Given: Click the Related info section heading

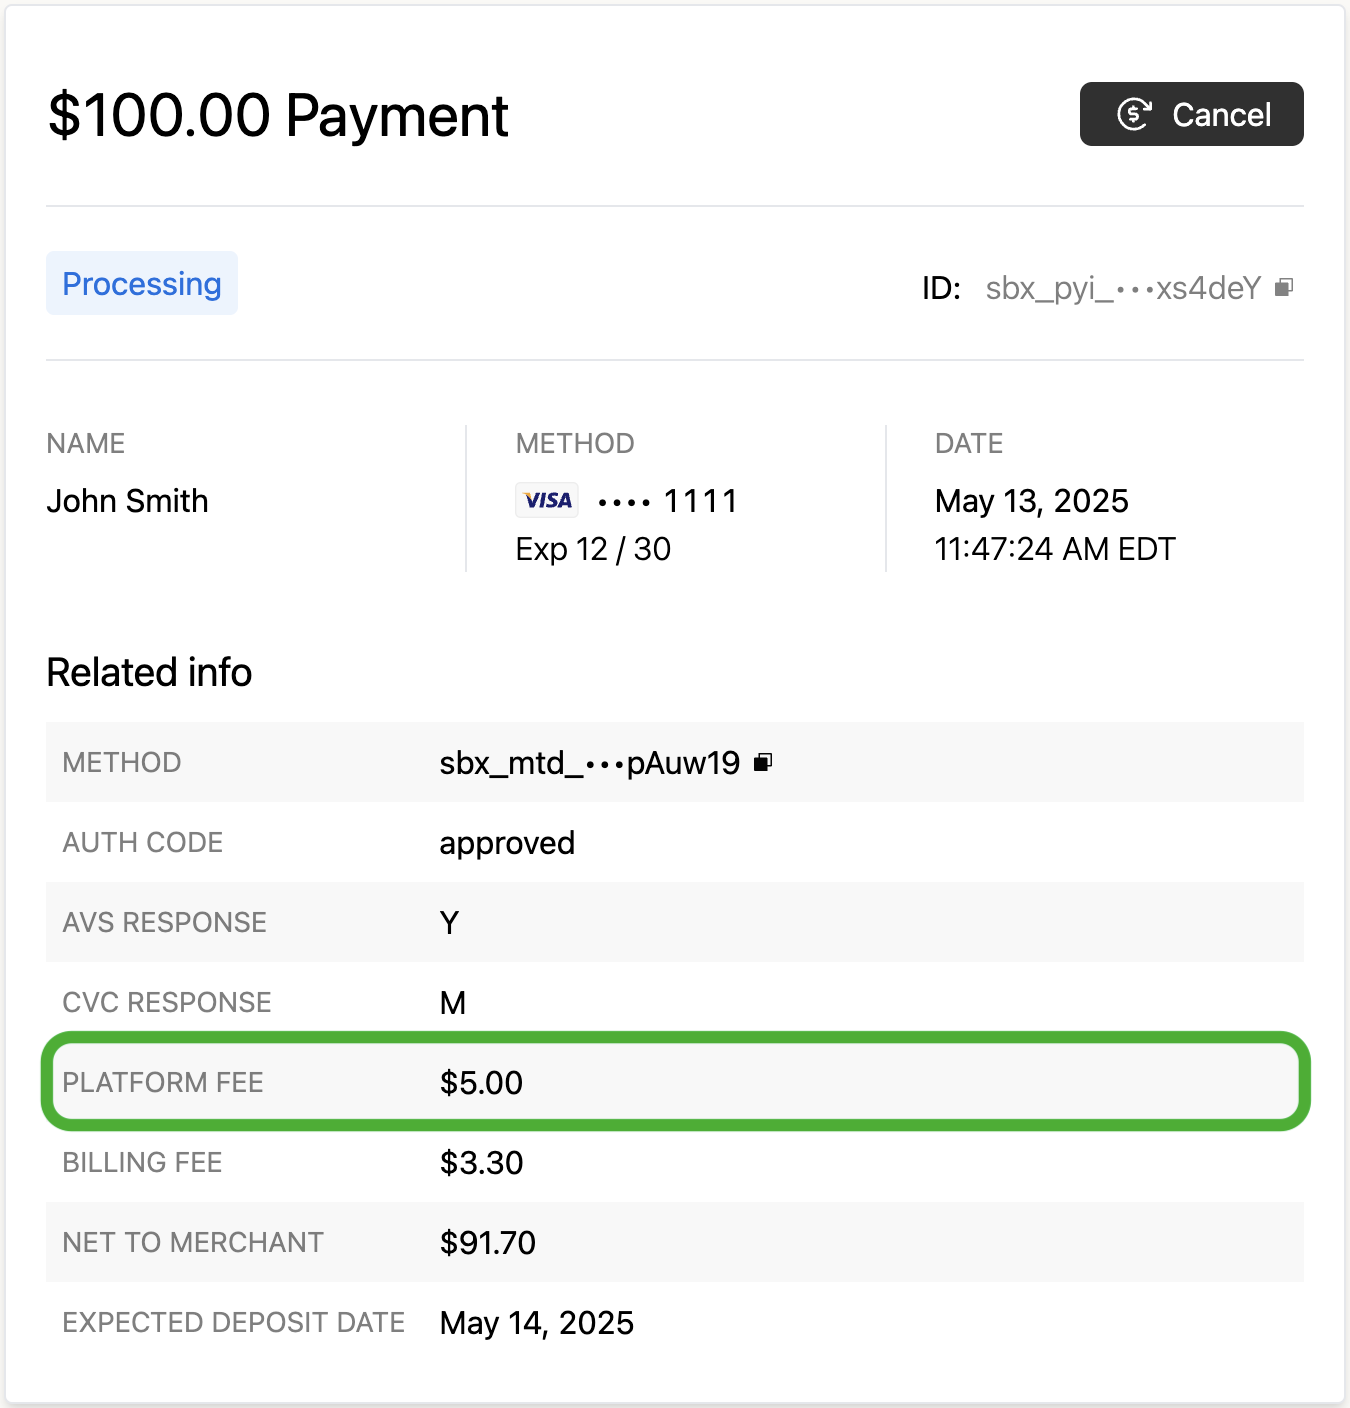Looking at the screenshot, I should point(149,673).
